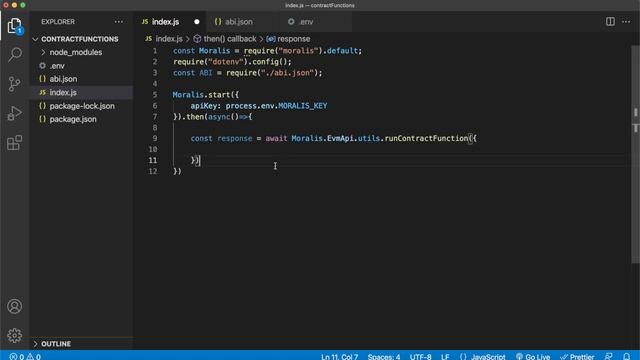Open the Explorer view in activity bar

point(15,26)
